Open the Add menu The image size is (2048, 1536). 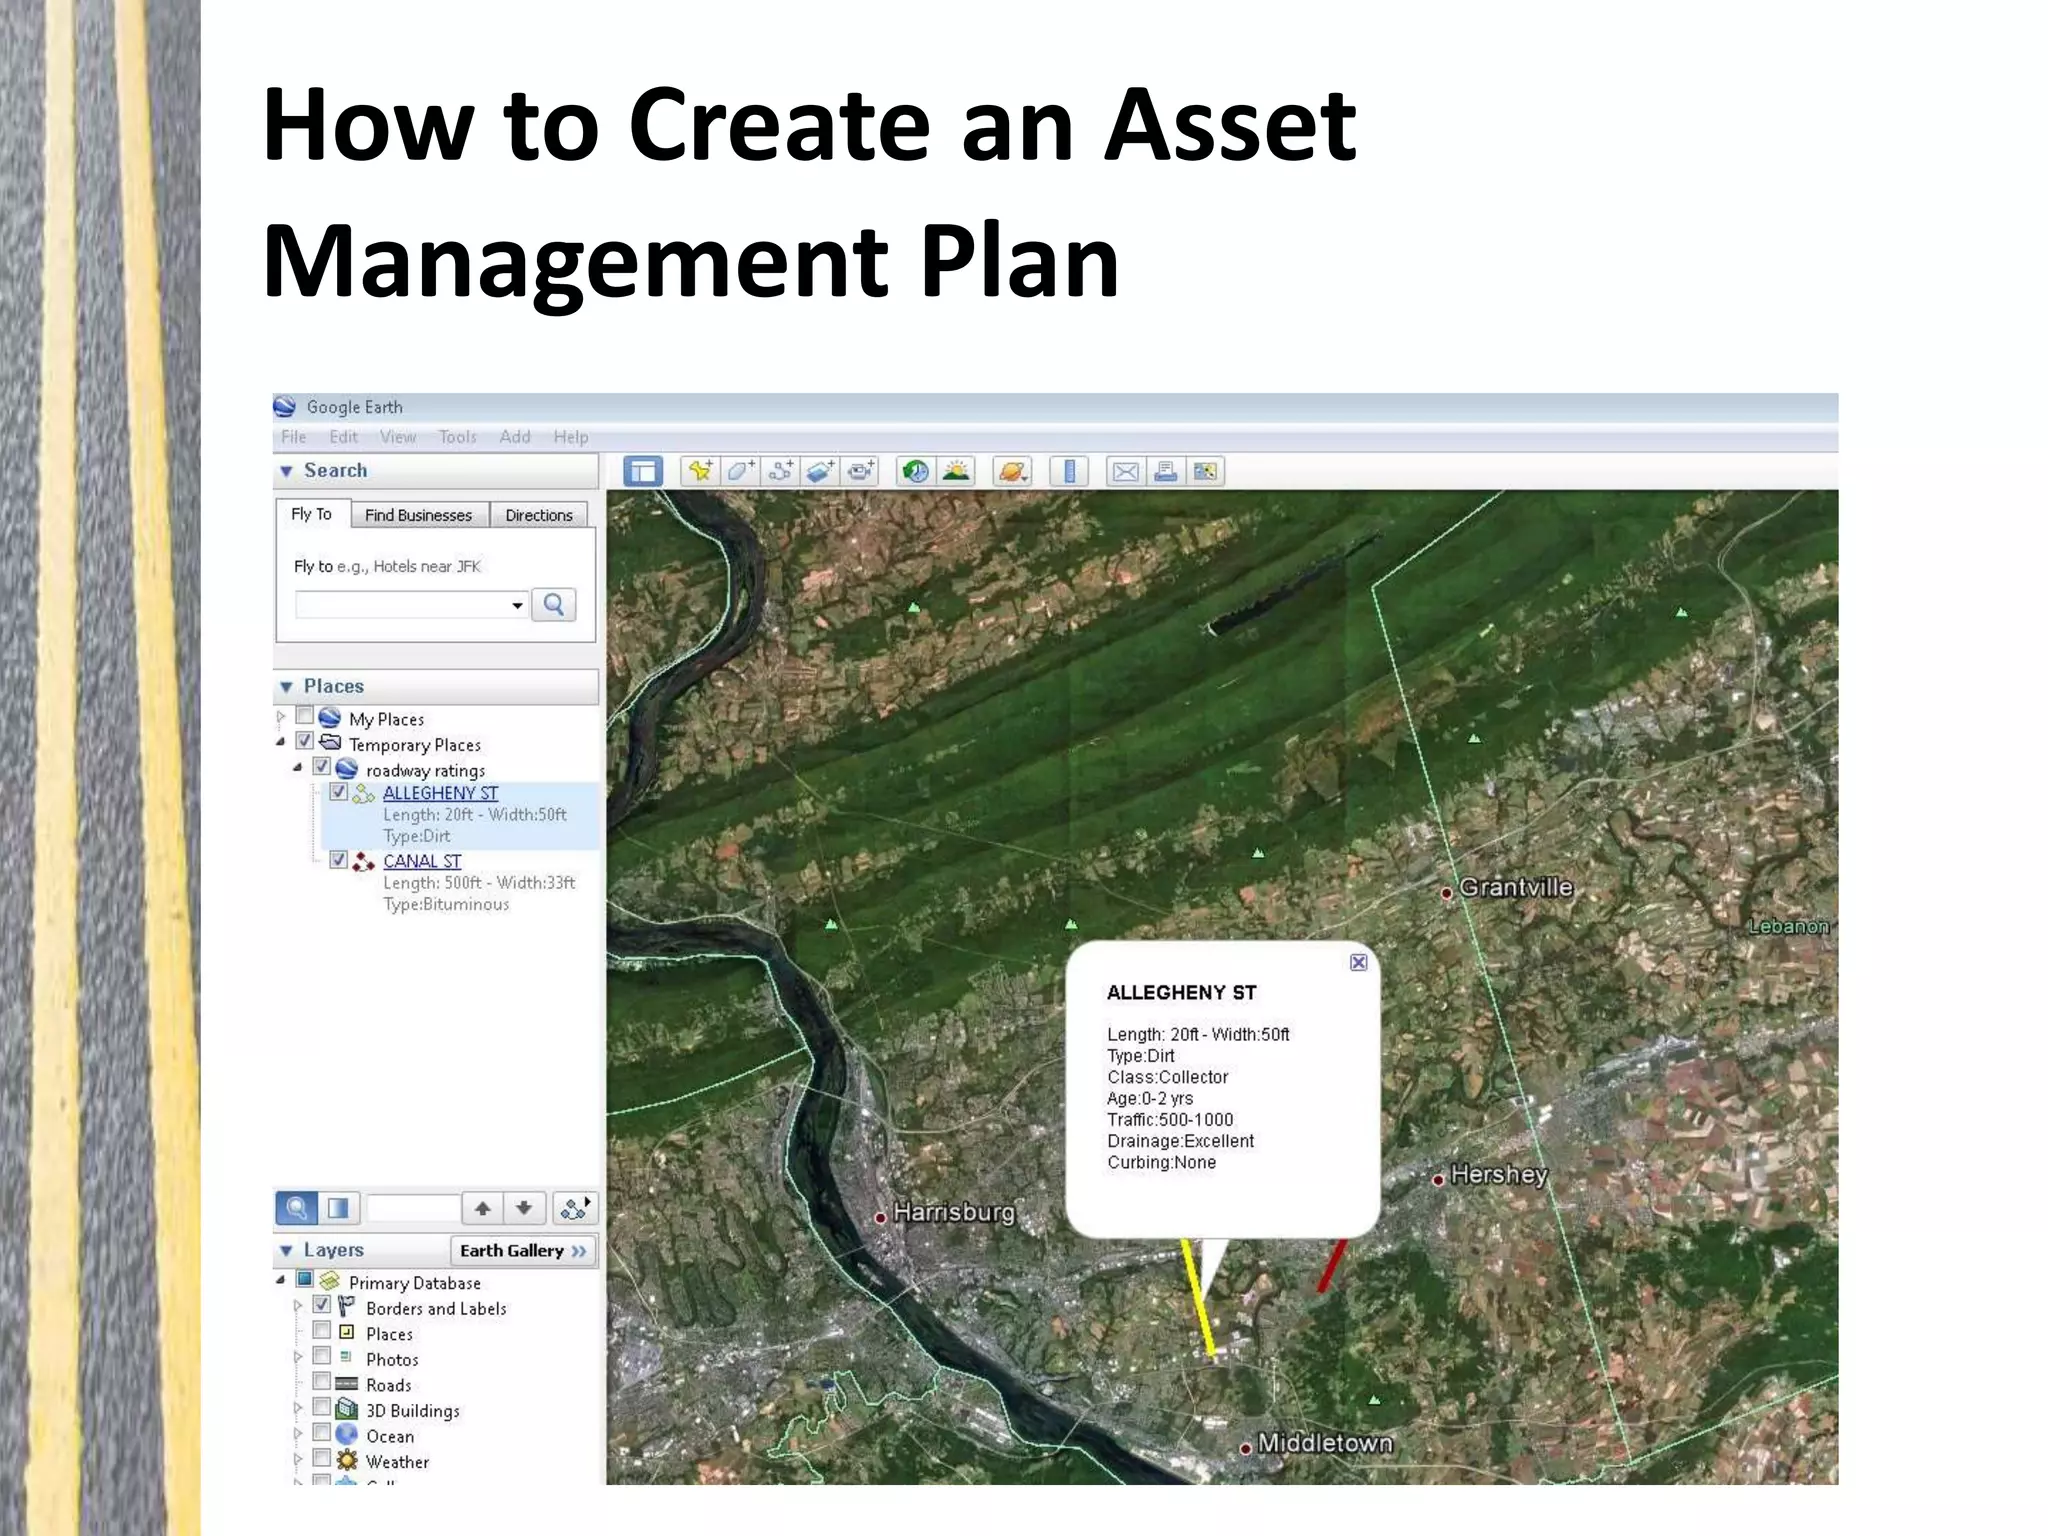click(x=515, y=437)
